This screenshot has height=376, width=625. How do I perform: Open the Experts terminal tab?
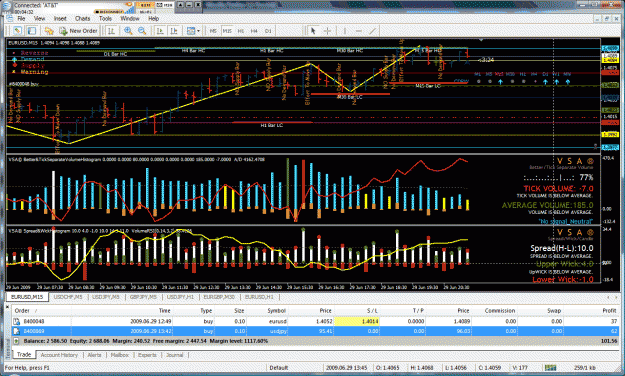(147, 355)
